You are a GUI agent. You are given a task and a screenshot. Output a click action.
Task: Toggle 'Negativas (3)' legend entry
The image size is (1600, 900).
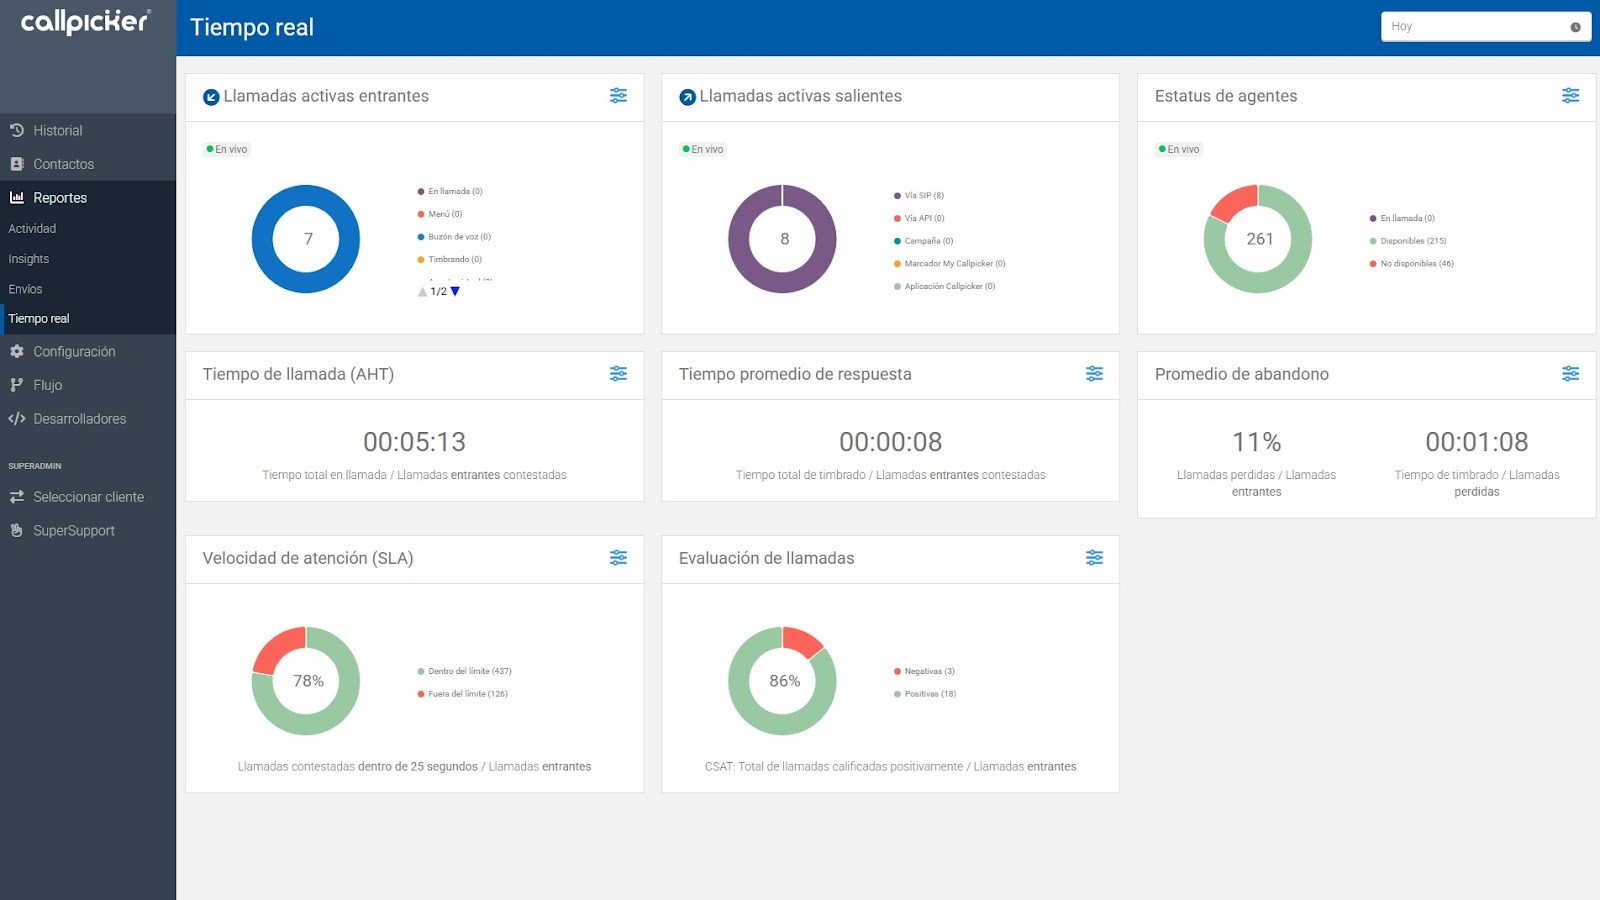tap(924, 671)
